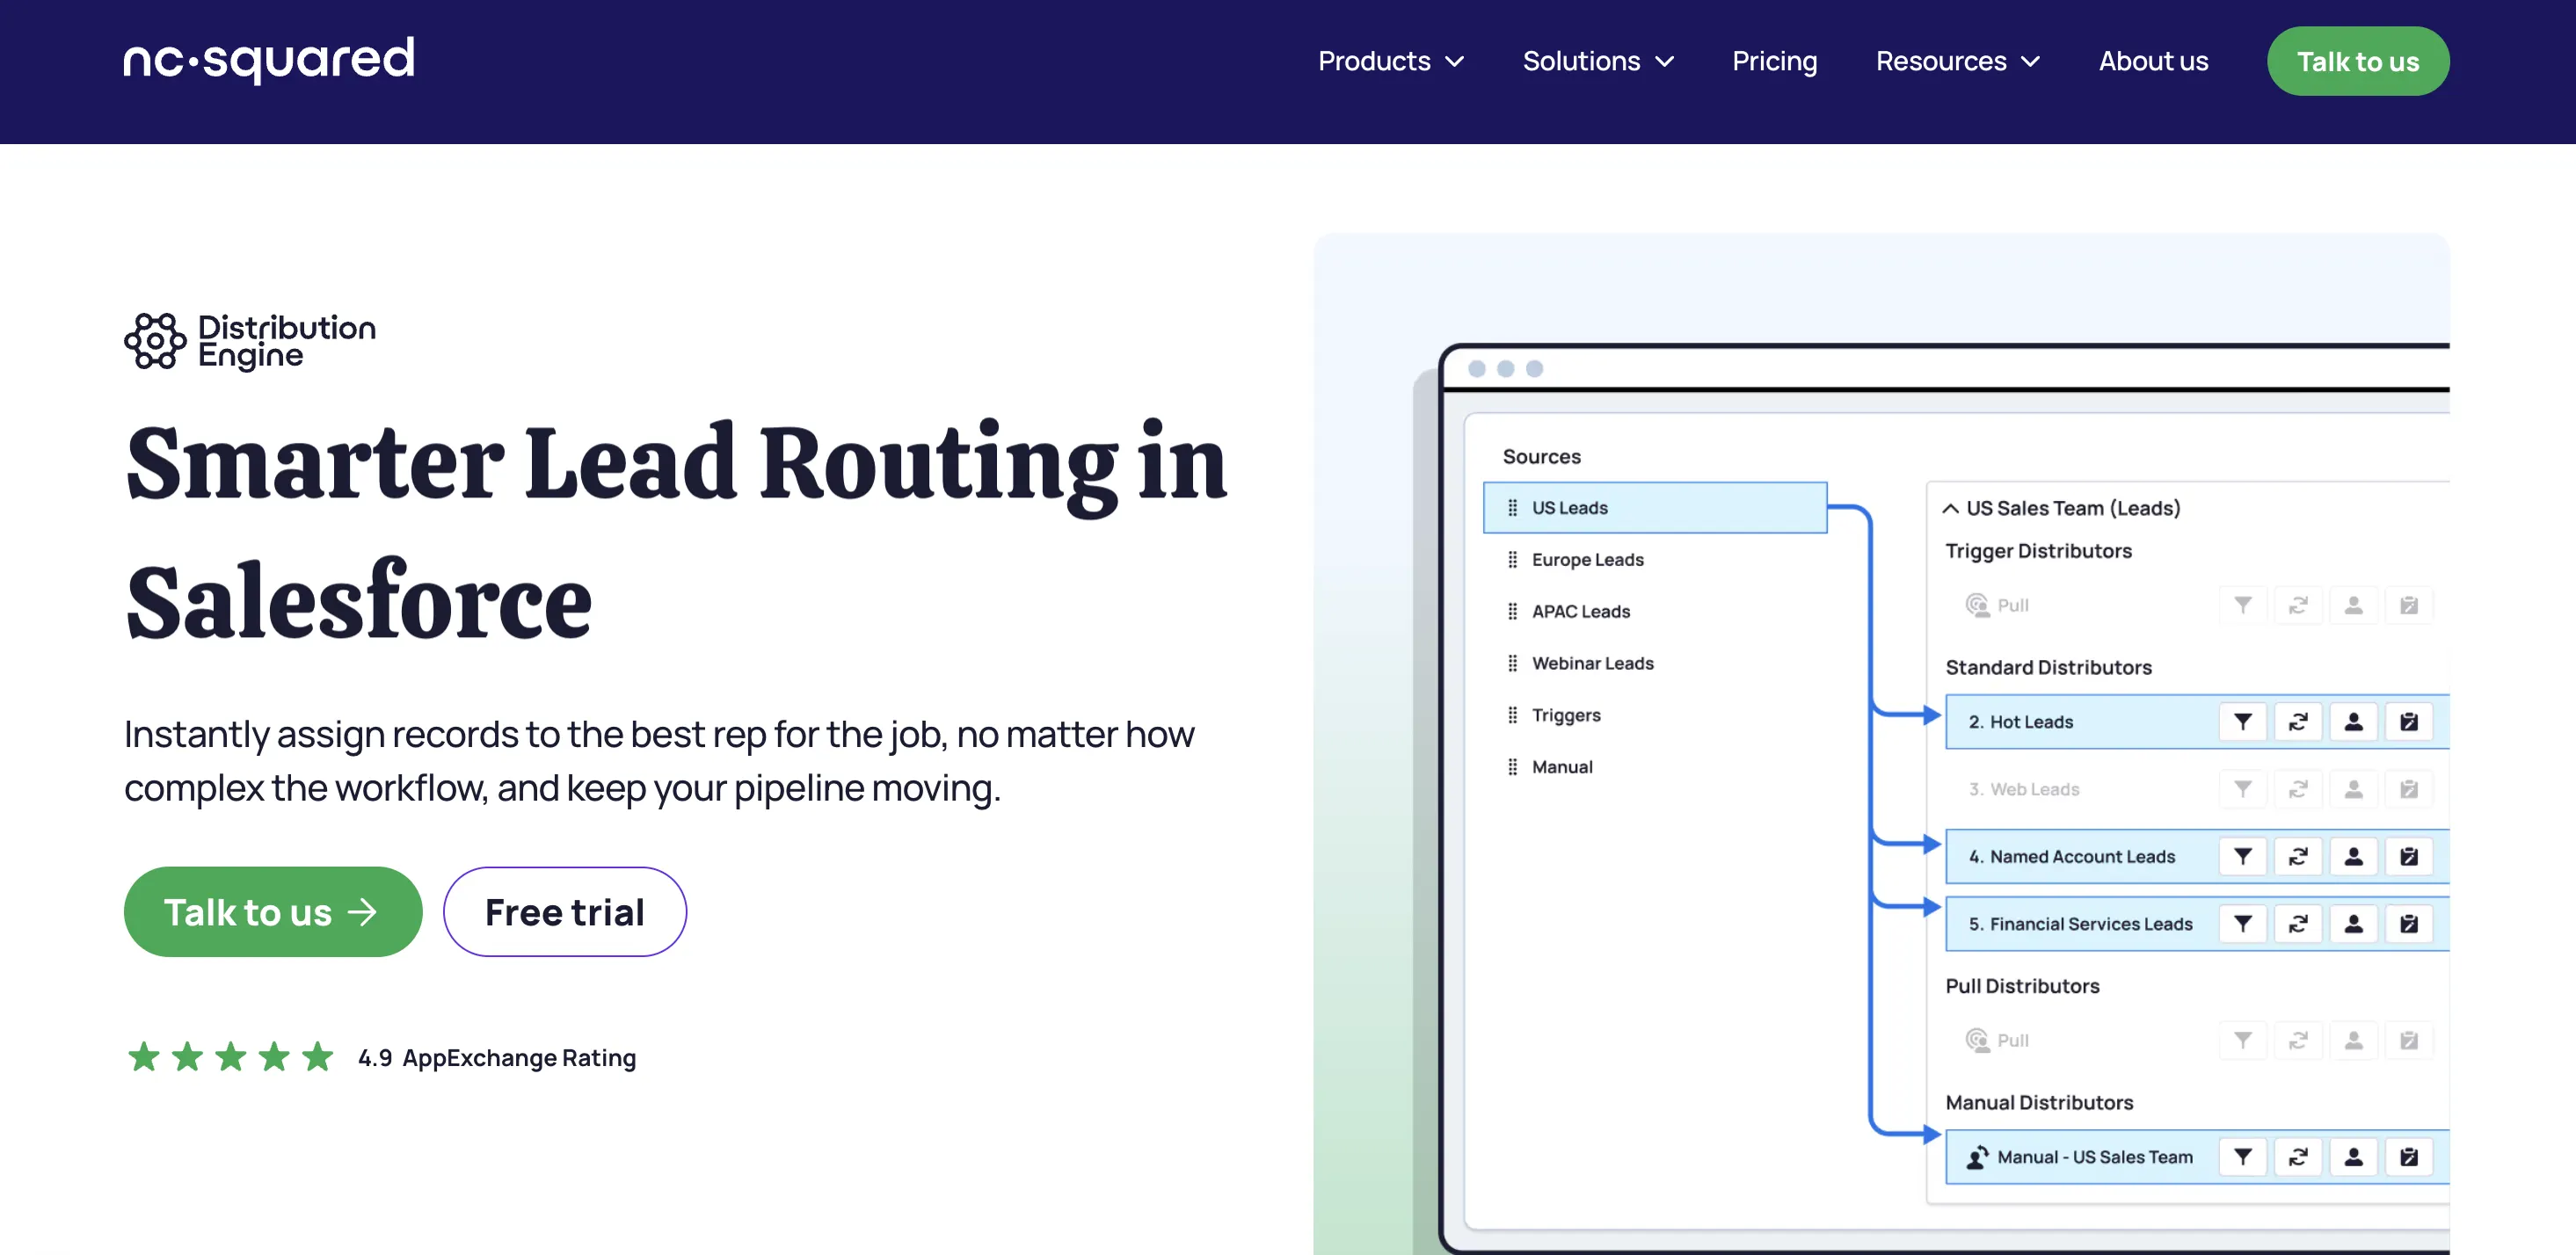The height and width of the screenshot is (1255, 2576).
Task: Start a Free trial
Action: pyautogui.click(x=564, y=911)
